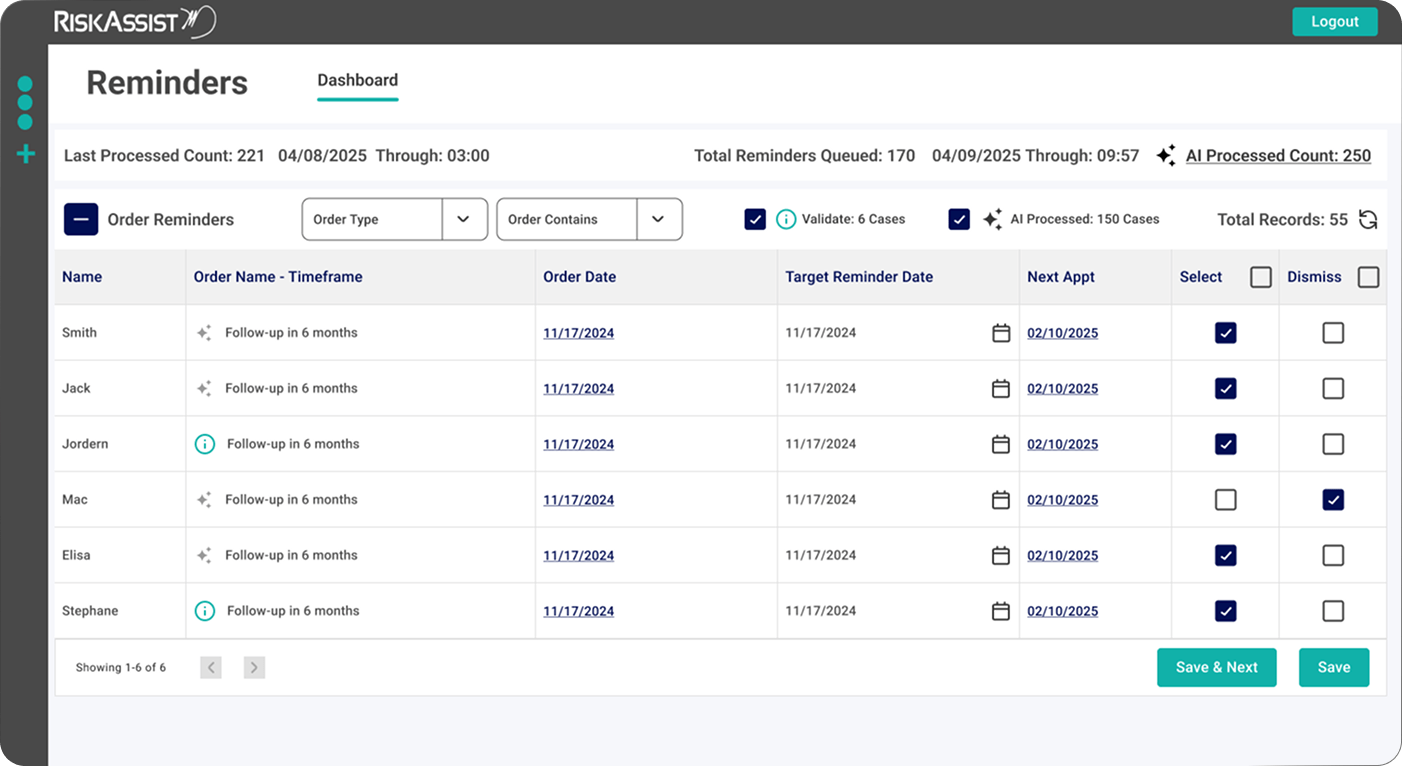Viewport: 1402px width, 766px height.
Task: Open the AI Processed Count: 250 link
Action: [1277, 156]
